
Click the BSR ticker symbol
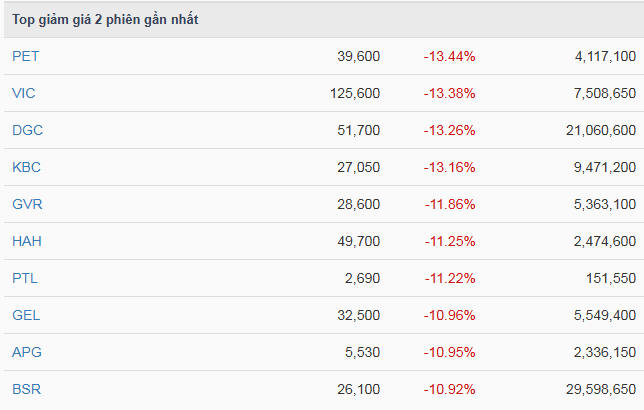pos(26,389)
